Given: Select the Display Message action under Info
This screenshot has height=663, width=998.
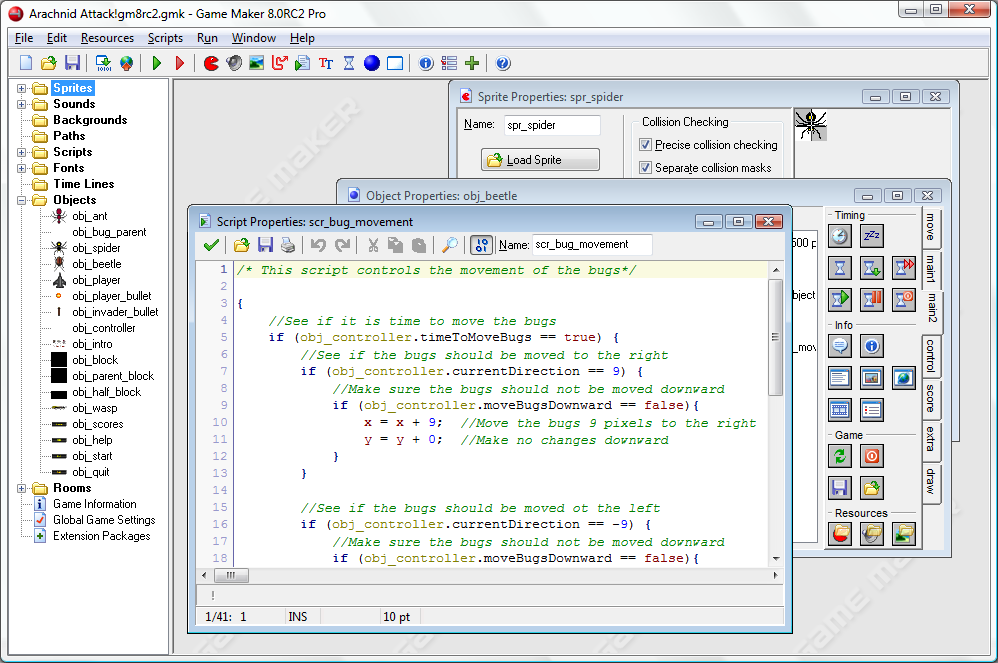Looking at the screenshot, I should point(840,346).
